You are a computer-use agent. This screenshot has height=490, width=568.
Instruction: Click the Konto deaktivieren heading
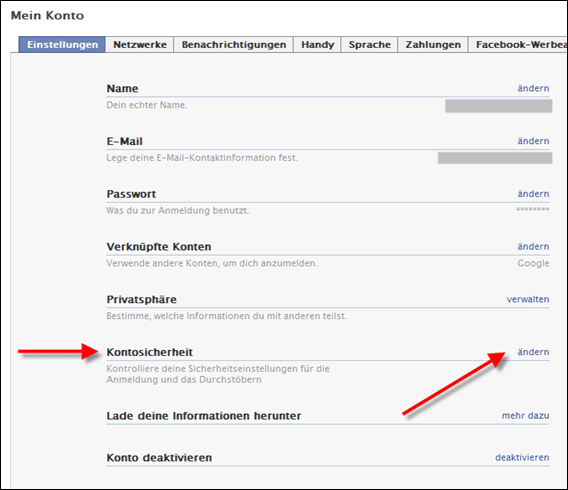(x=159, y=458)
